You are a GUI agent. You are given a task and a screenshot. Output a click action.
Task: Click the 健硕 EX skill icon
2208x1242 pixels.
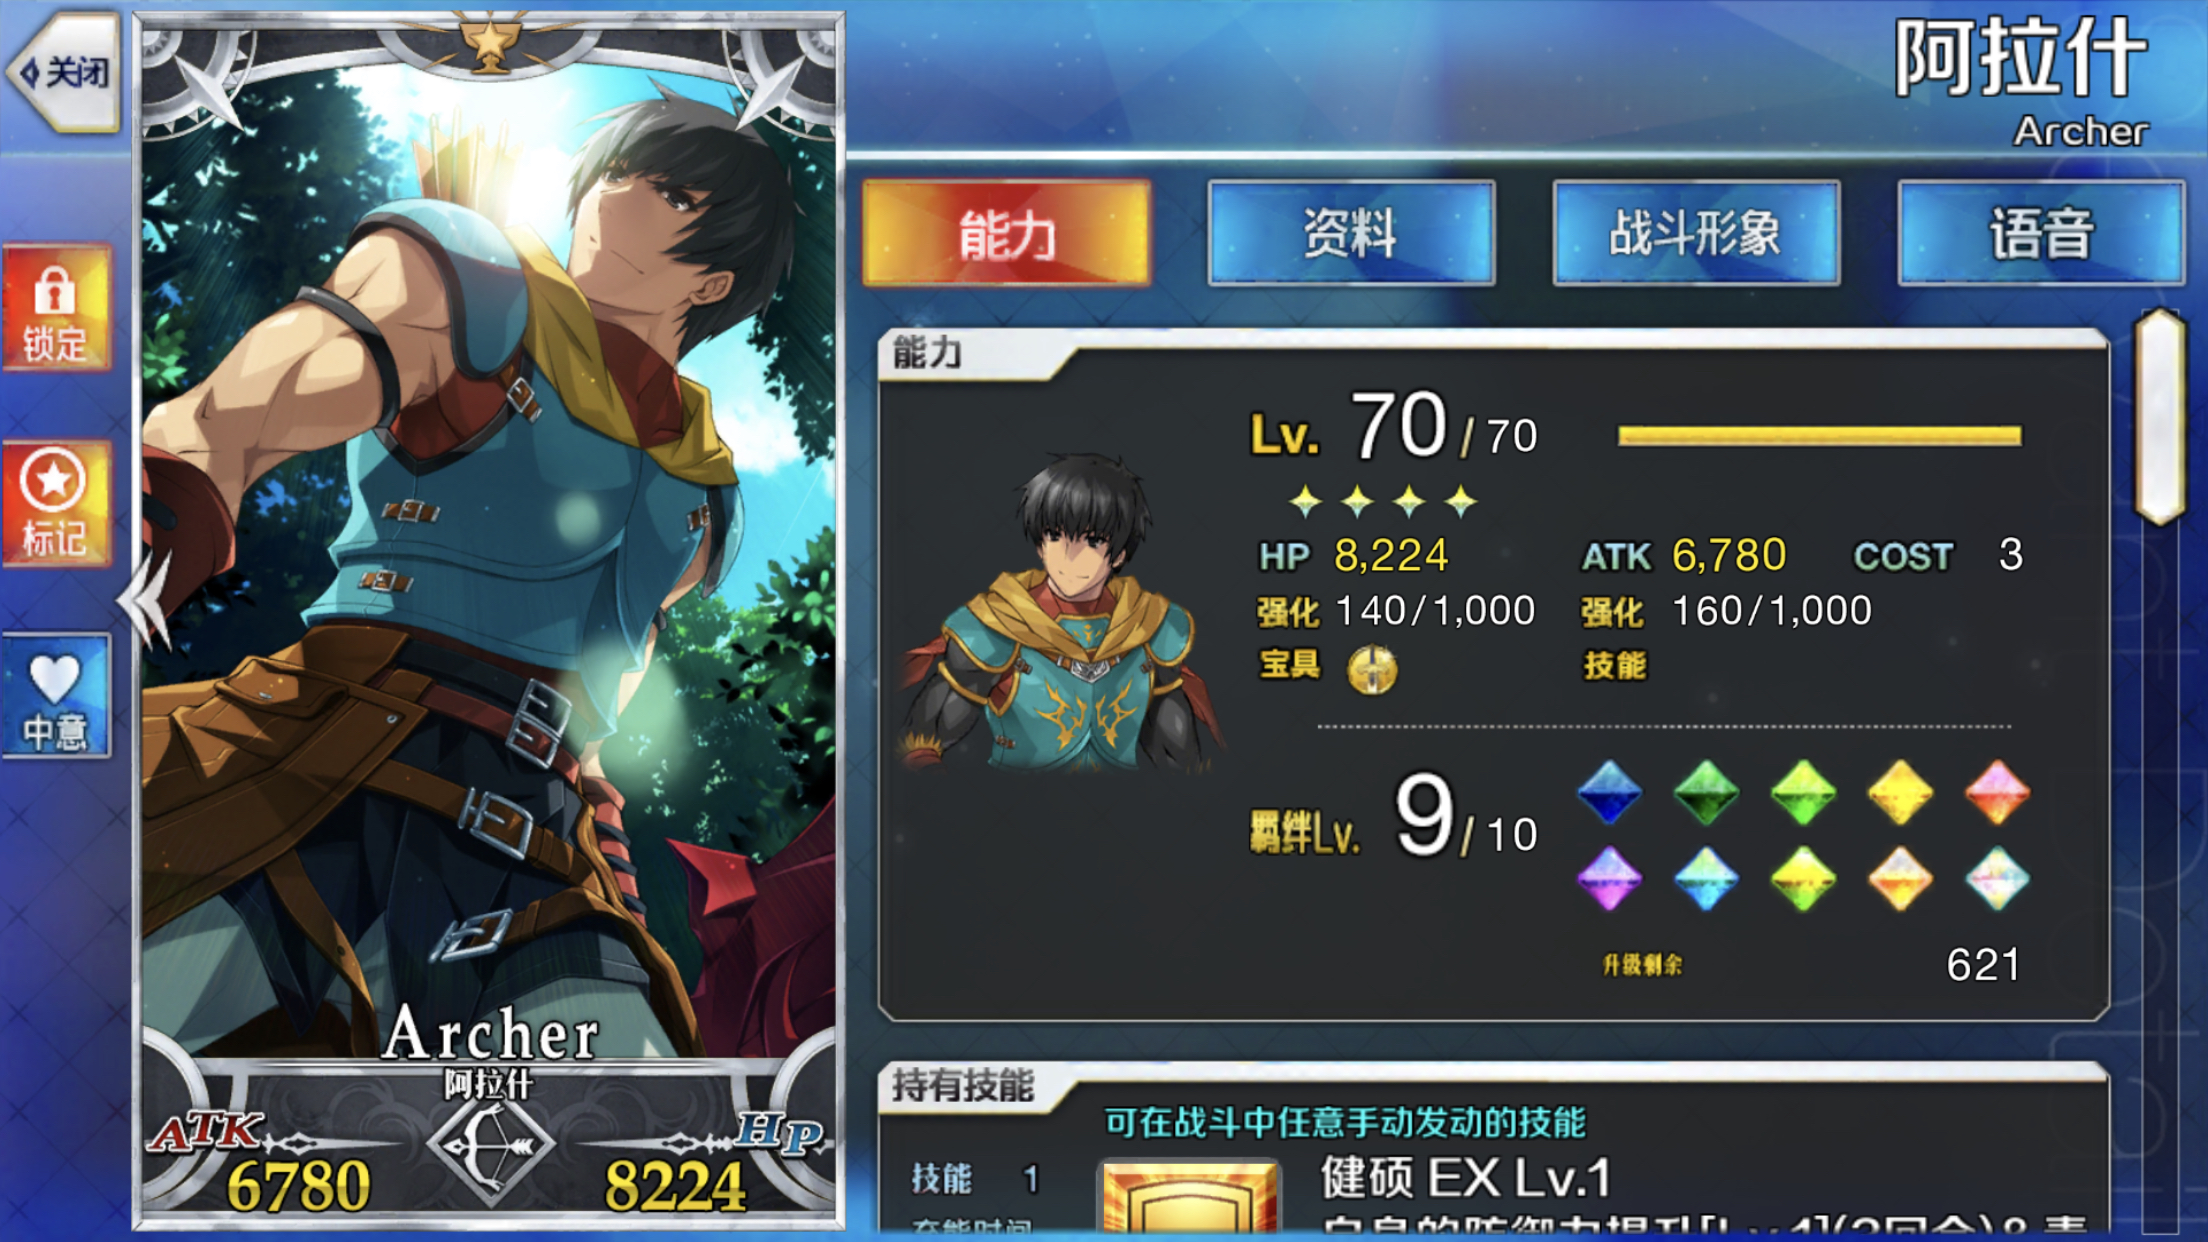click(x=1188, y=1196)
